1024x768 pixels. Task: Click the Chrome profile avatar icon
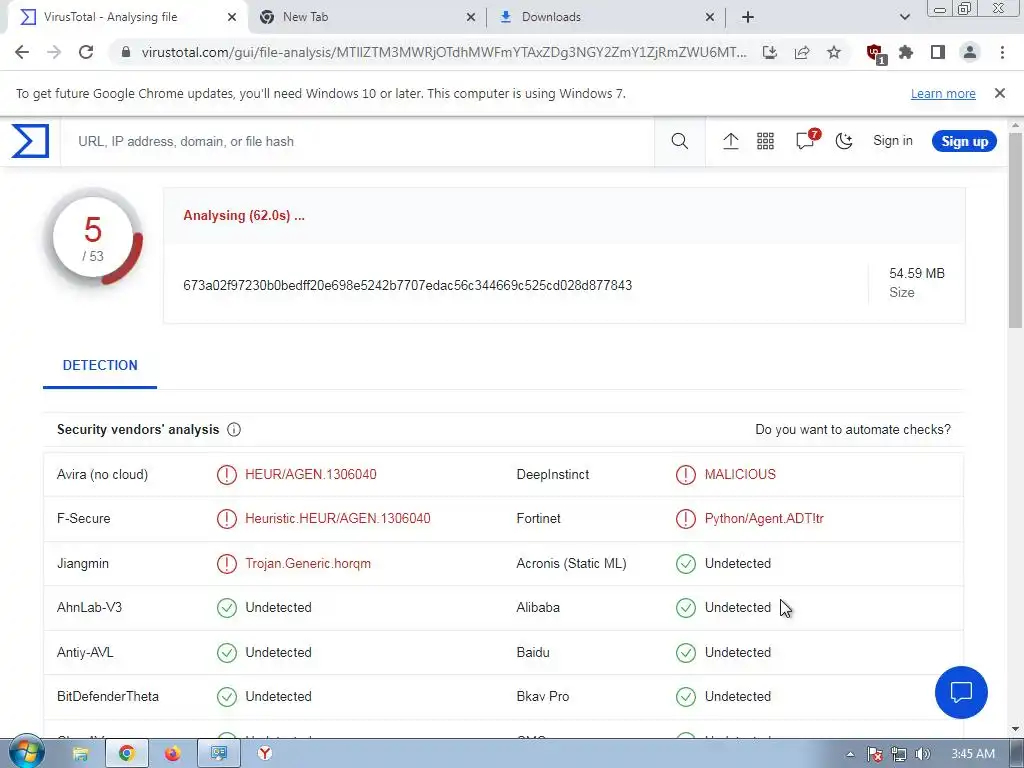tap(970, 52)
